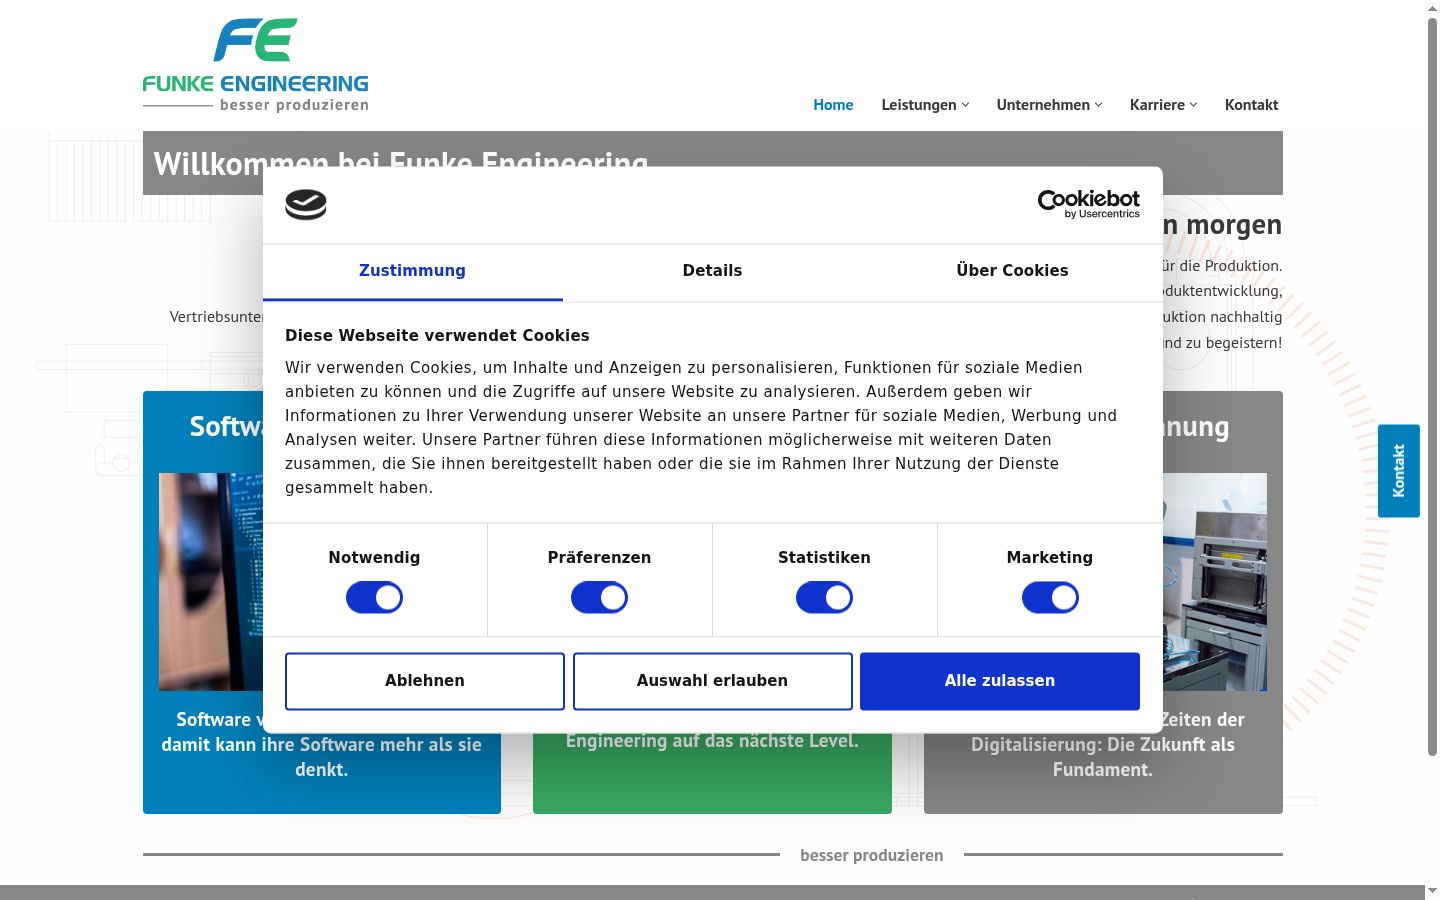Switch to the Details tab
1440x900 pixels.
(712, 272)
